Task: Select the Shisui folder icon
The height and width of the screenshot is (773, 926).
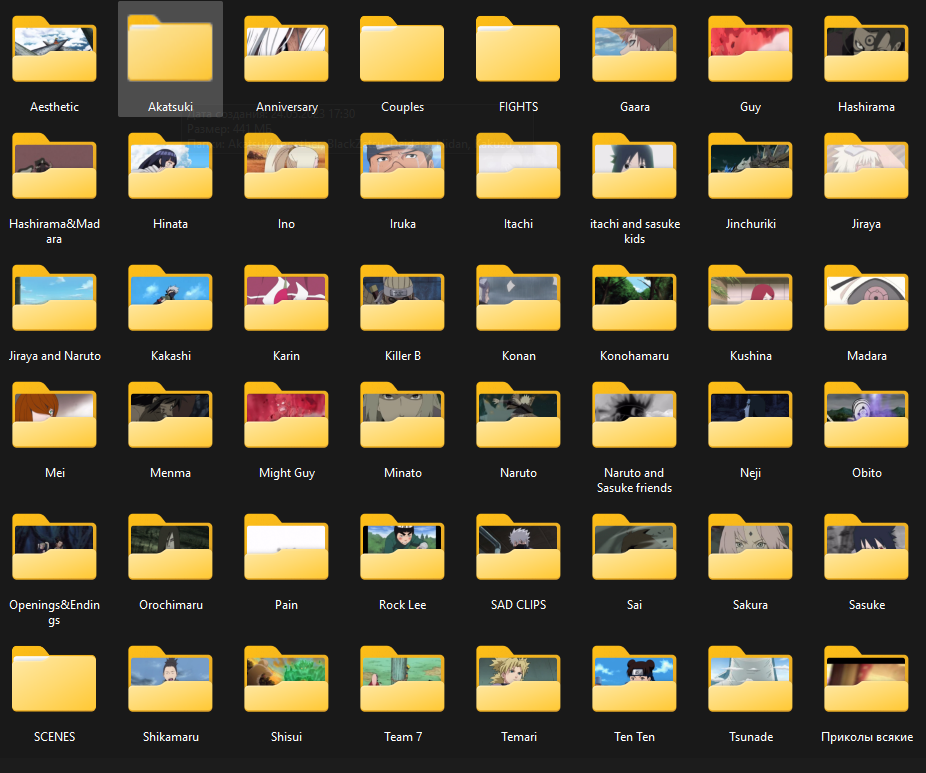Action: 286,679
